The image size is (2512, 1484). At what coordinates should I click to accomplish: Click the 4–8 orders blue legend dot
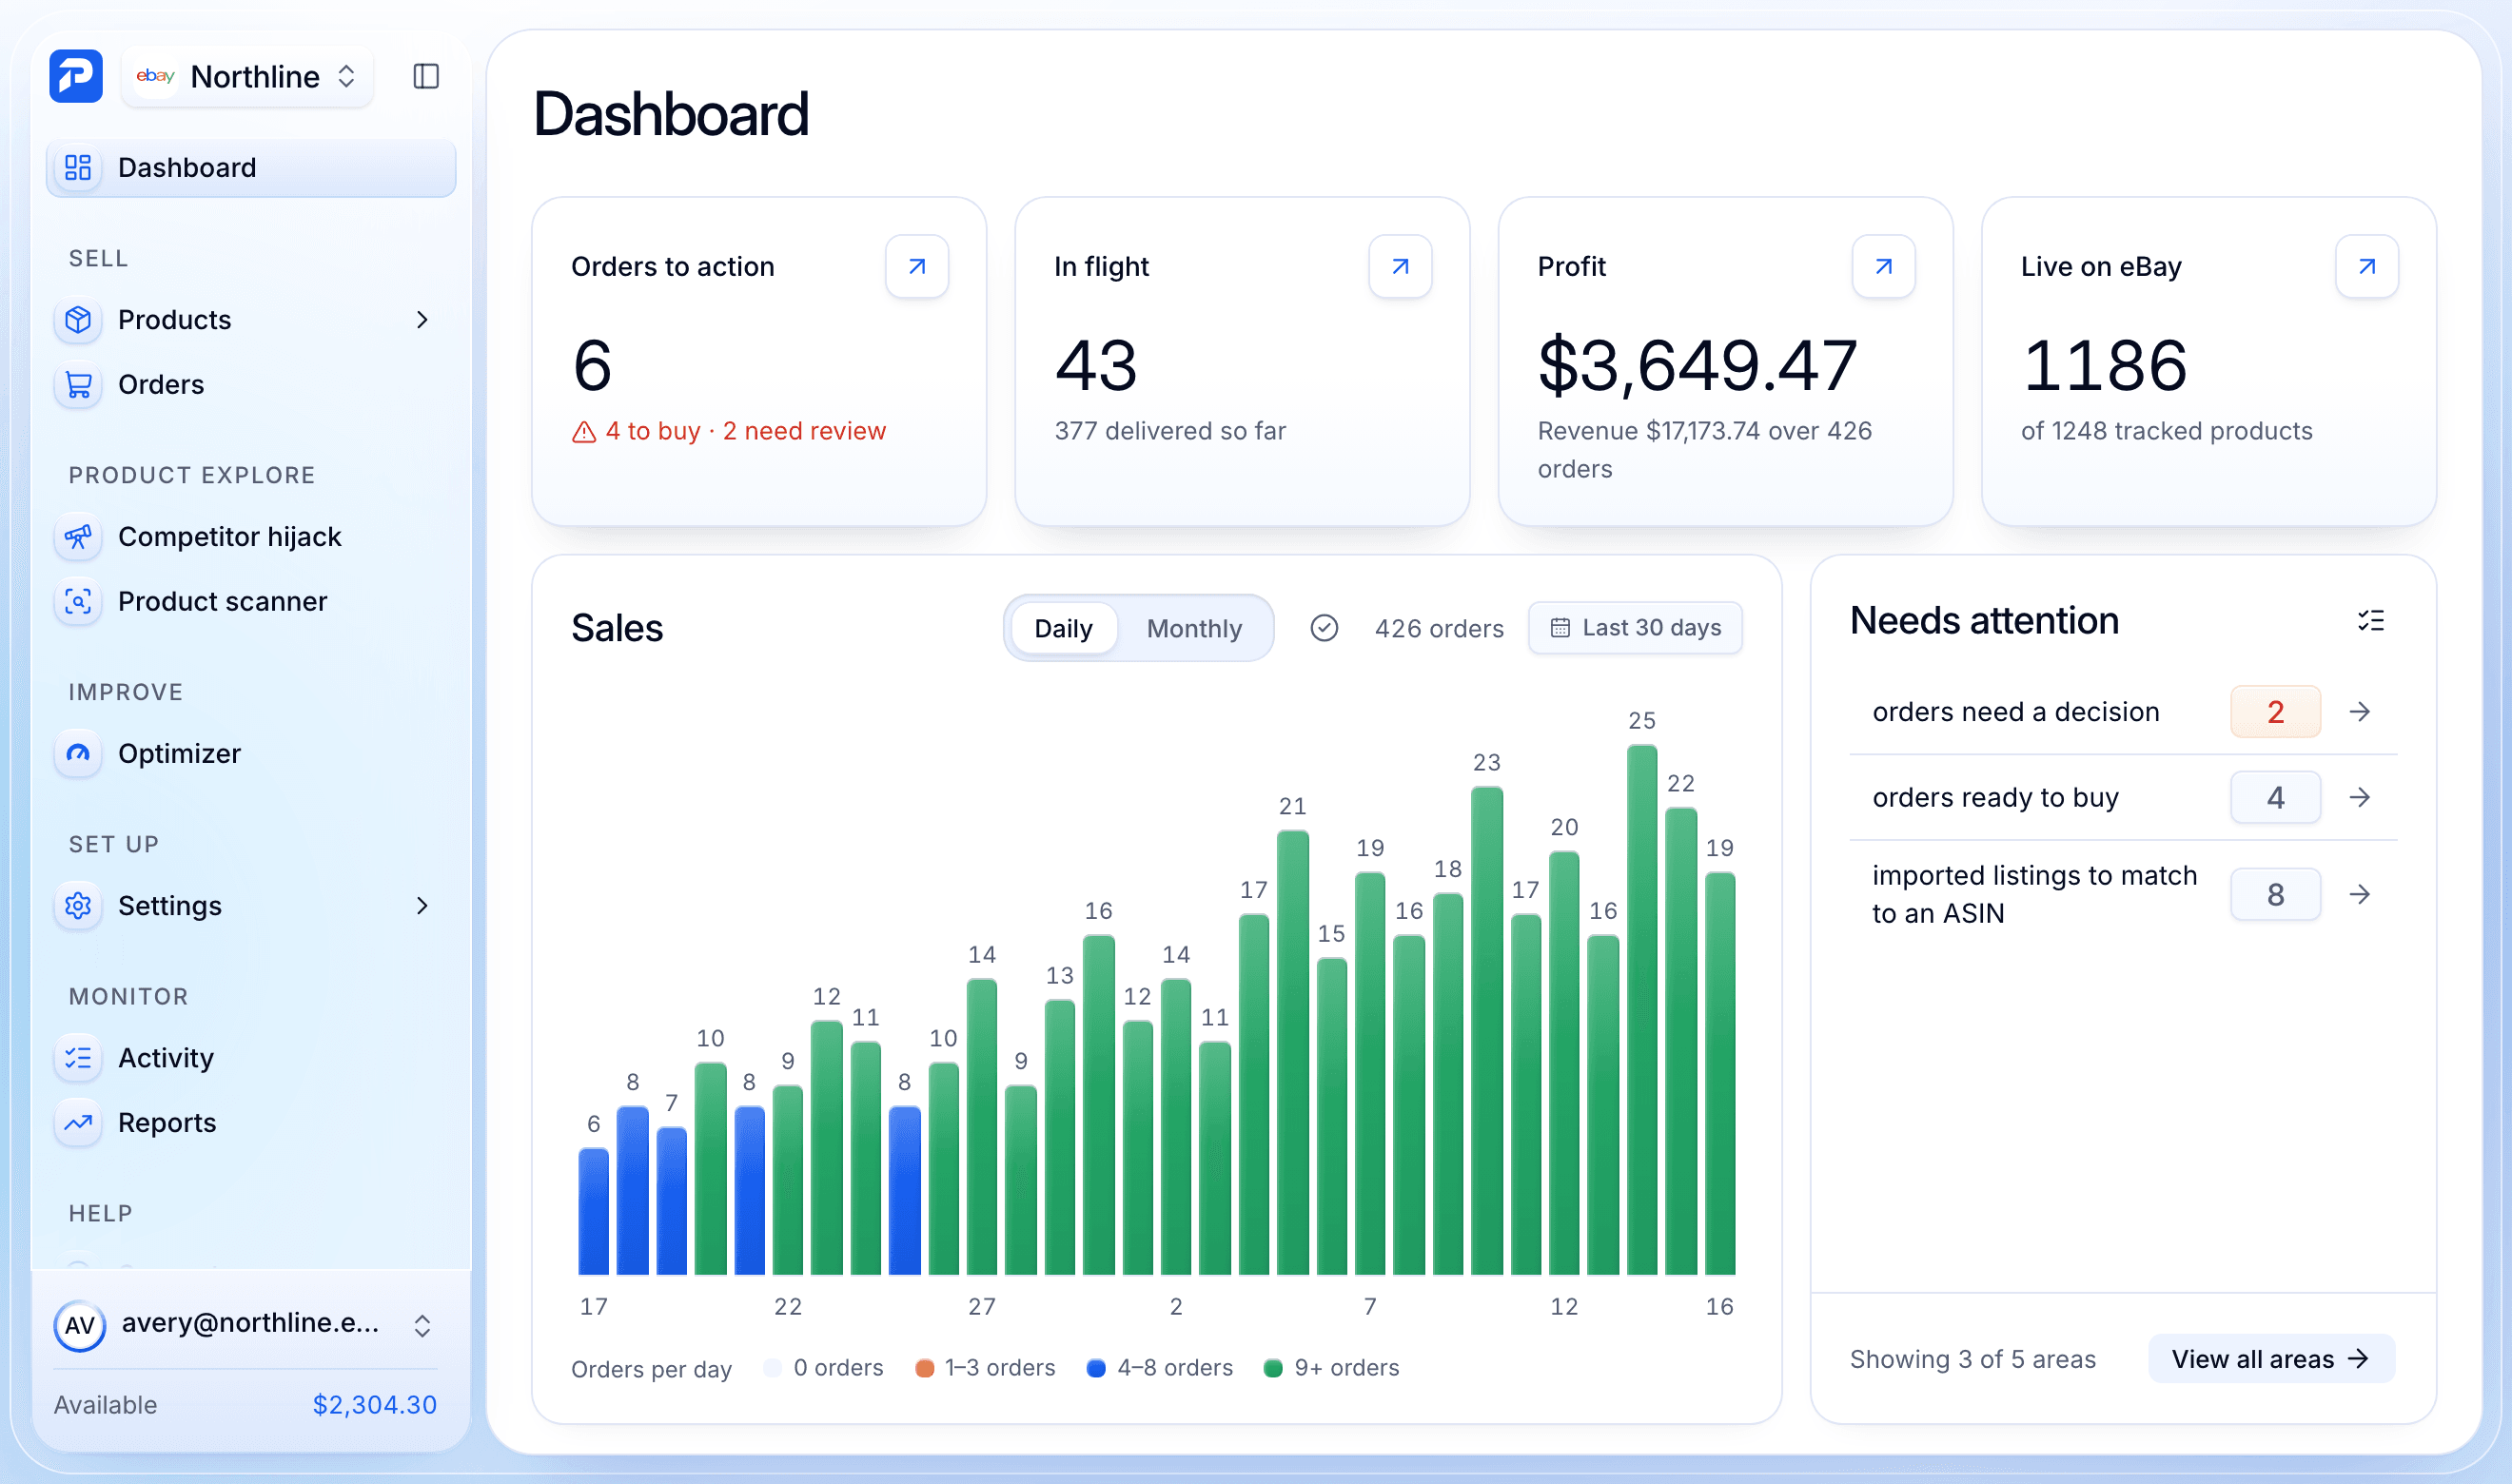pyautogui.click(x=1096, y=1369)
